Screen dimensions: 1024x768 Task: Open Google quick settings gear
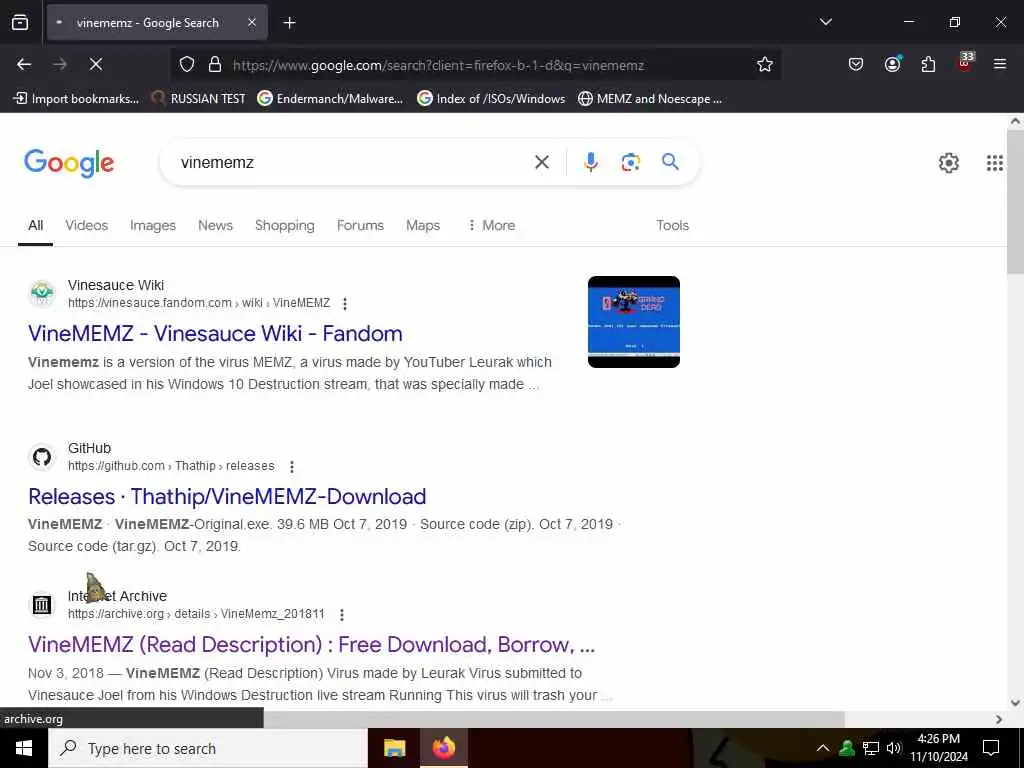point(948,163)
